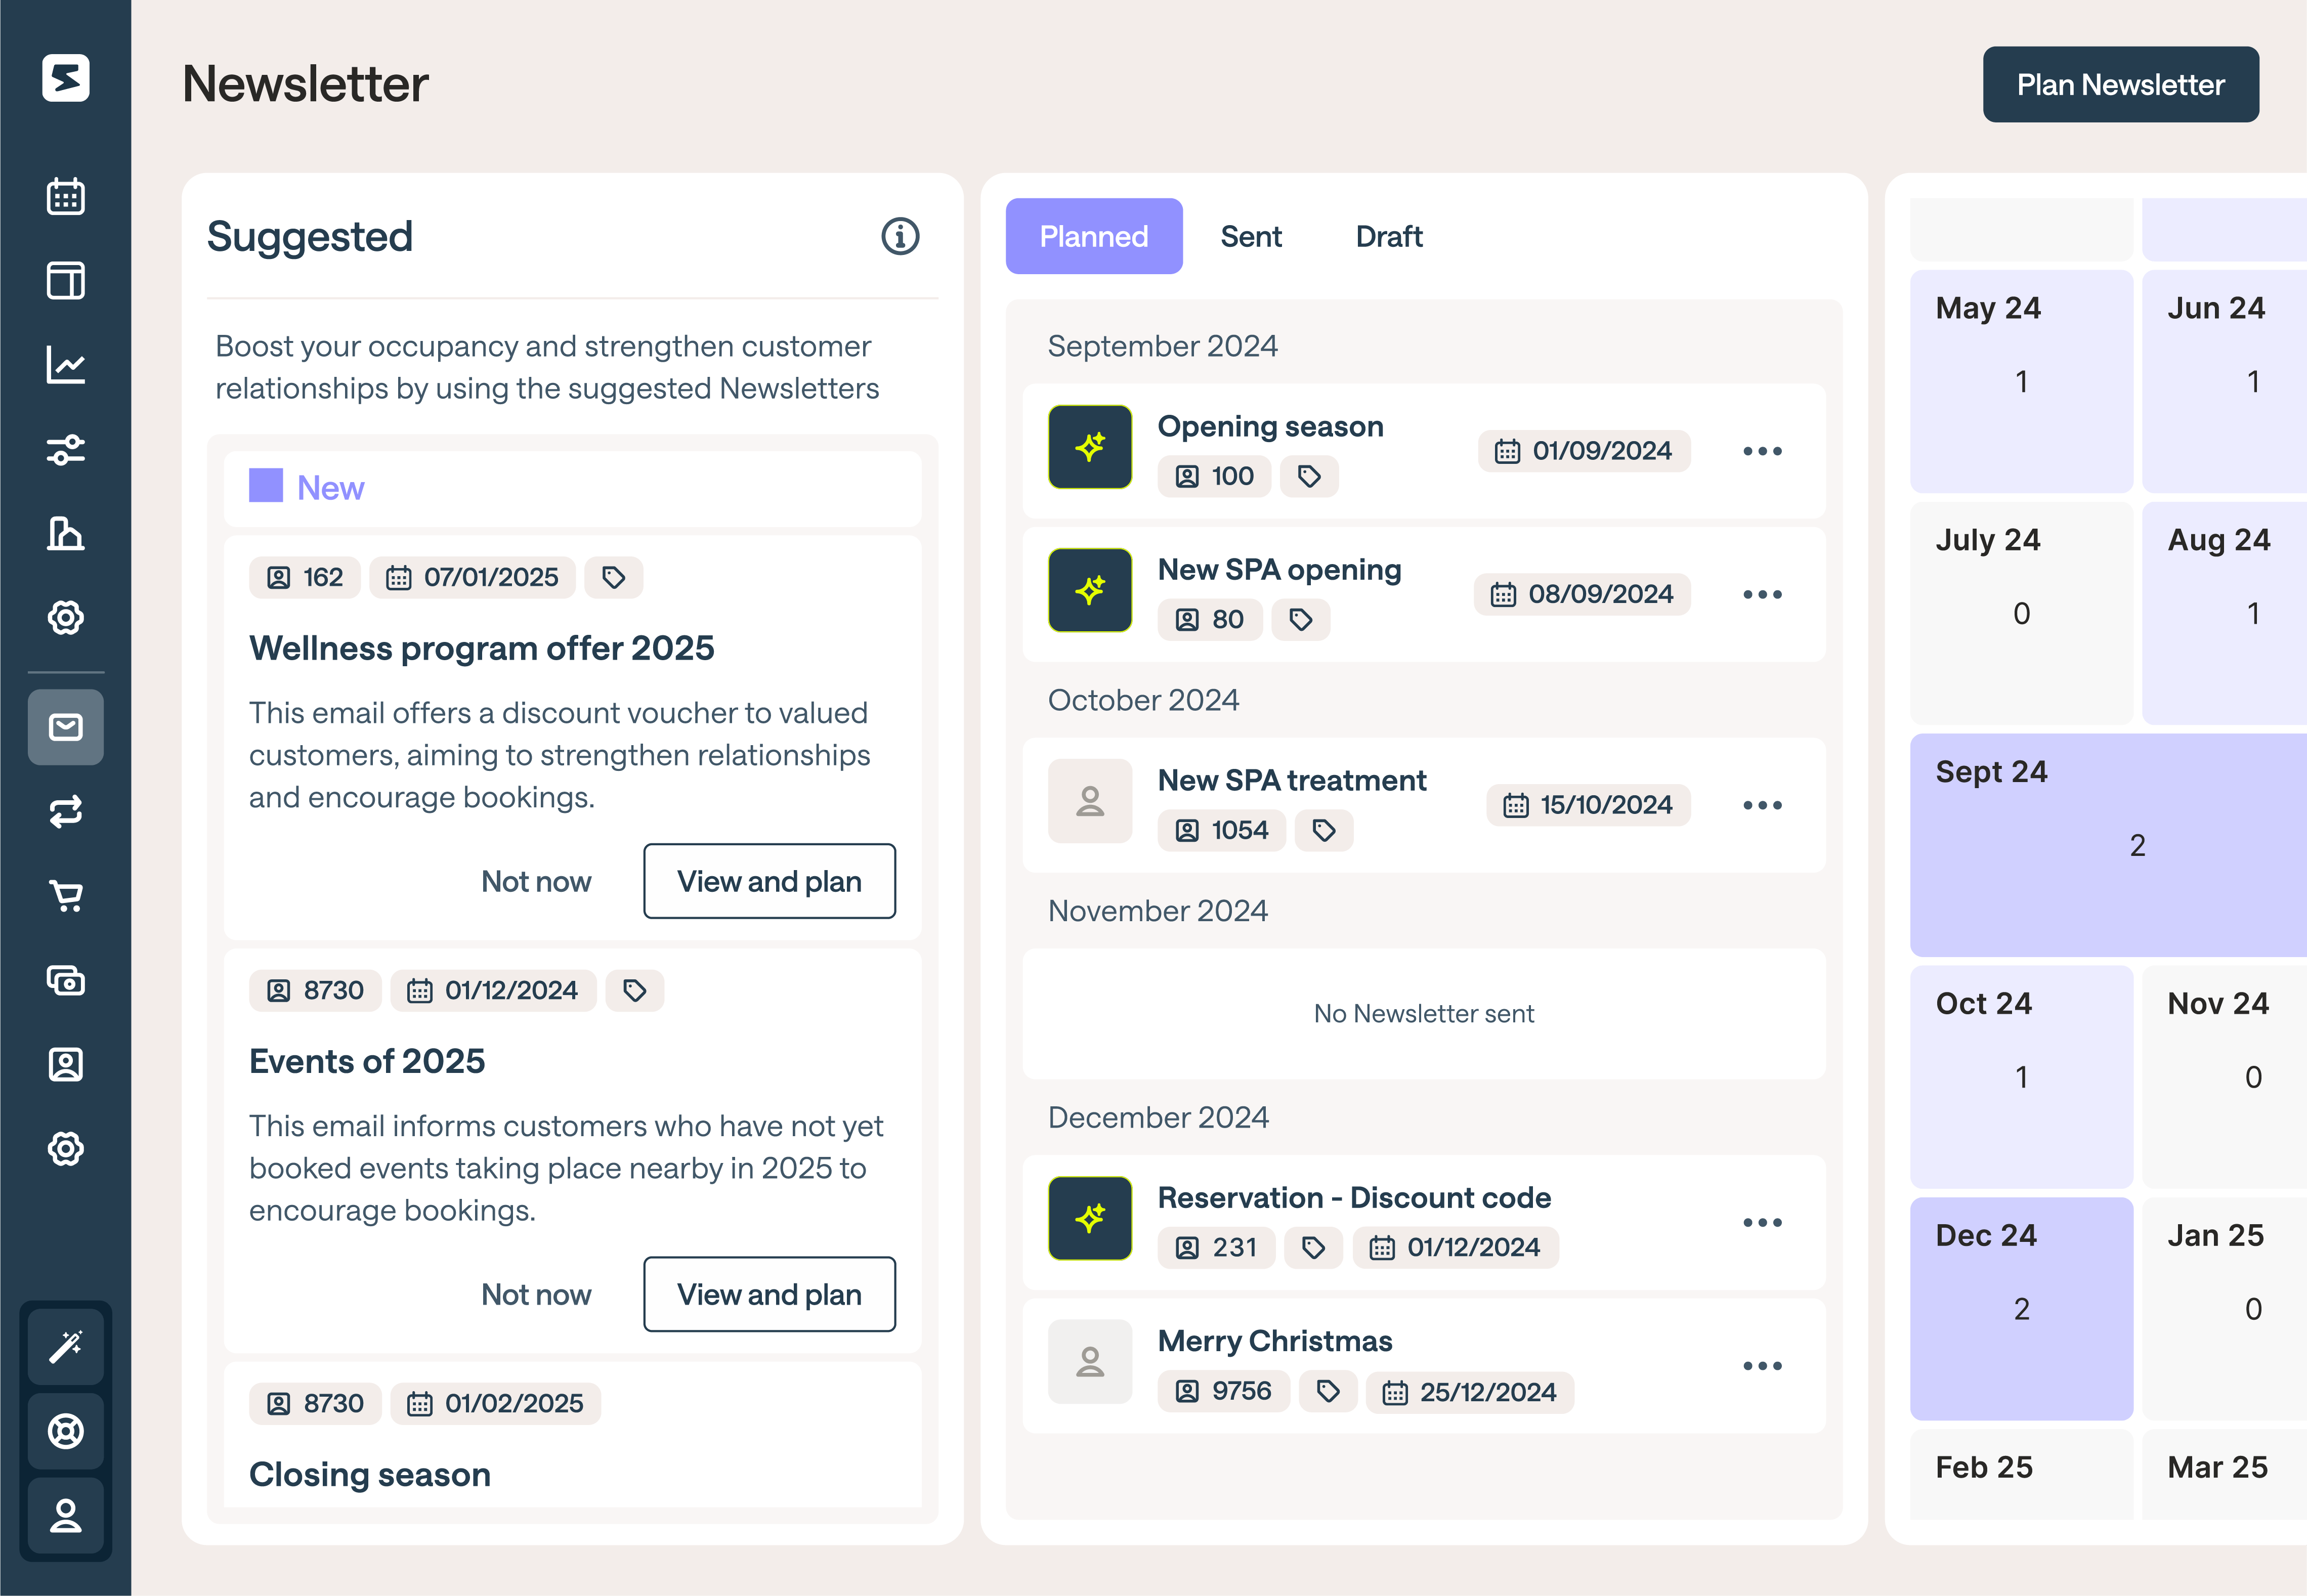Open the sliders filter icon in the sidebar
This screenshot has width=2307, height=1596.
(x=66, y=449)
